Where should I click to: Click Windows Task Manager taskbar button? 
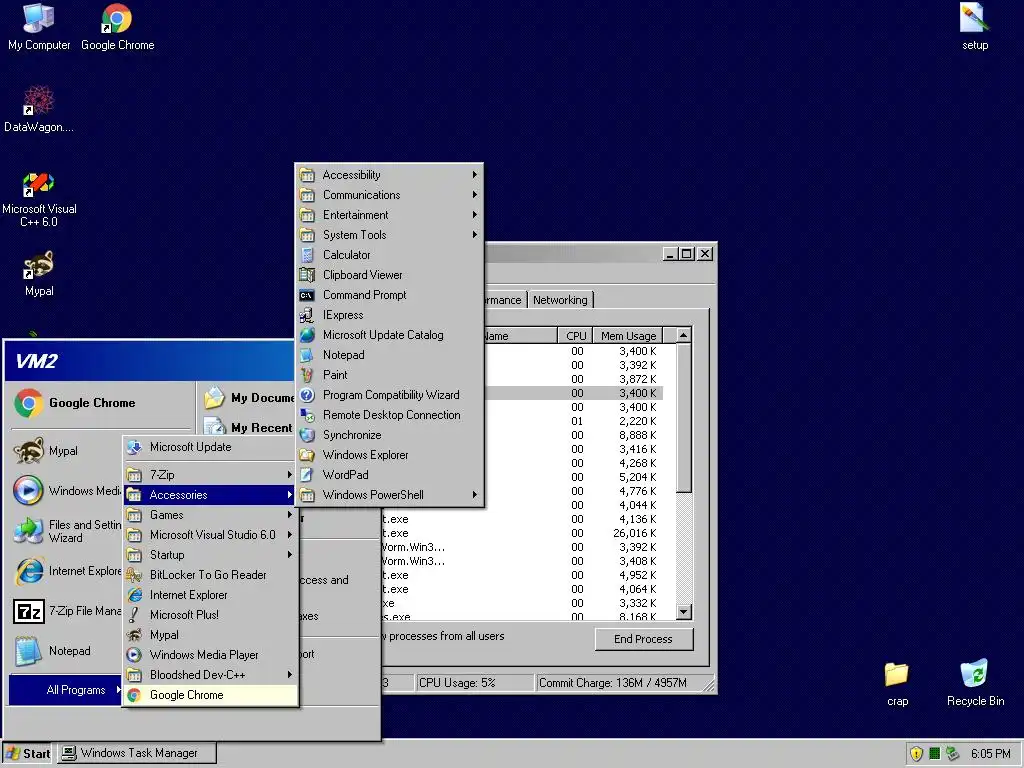(137, 754)
